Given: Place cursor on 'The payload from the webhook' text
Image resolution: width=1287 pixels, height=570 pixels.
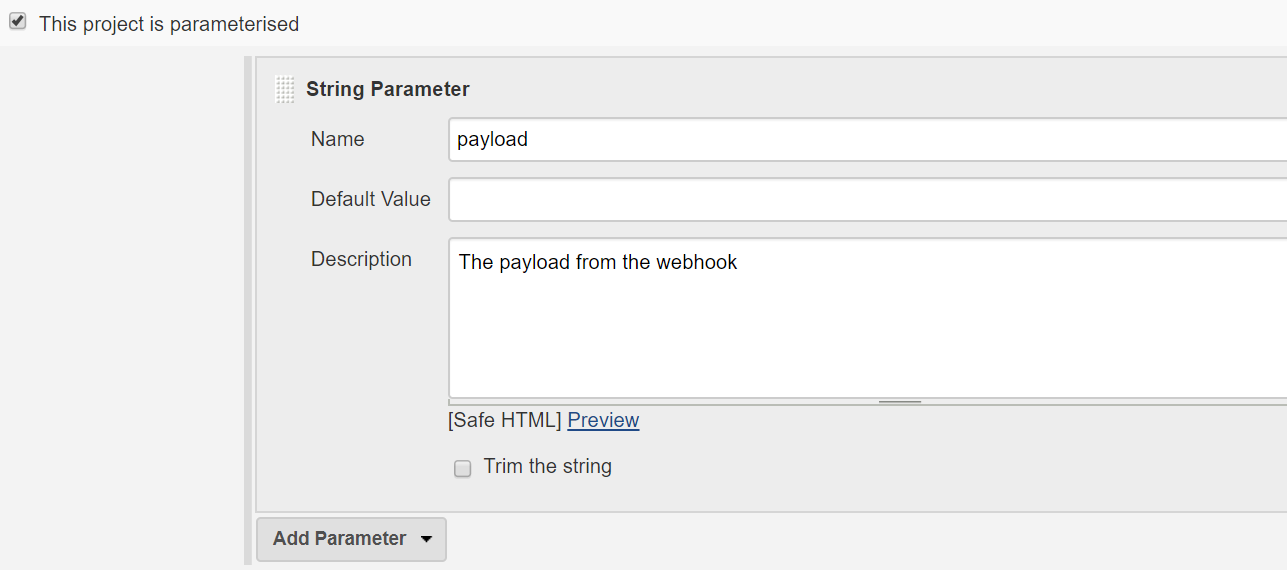Looking at the screenshot, I should (x=597, y=262).
